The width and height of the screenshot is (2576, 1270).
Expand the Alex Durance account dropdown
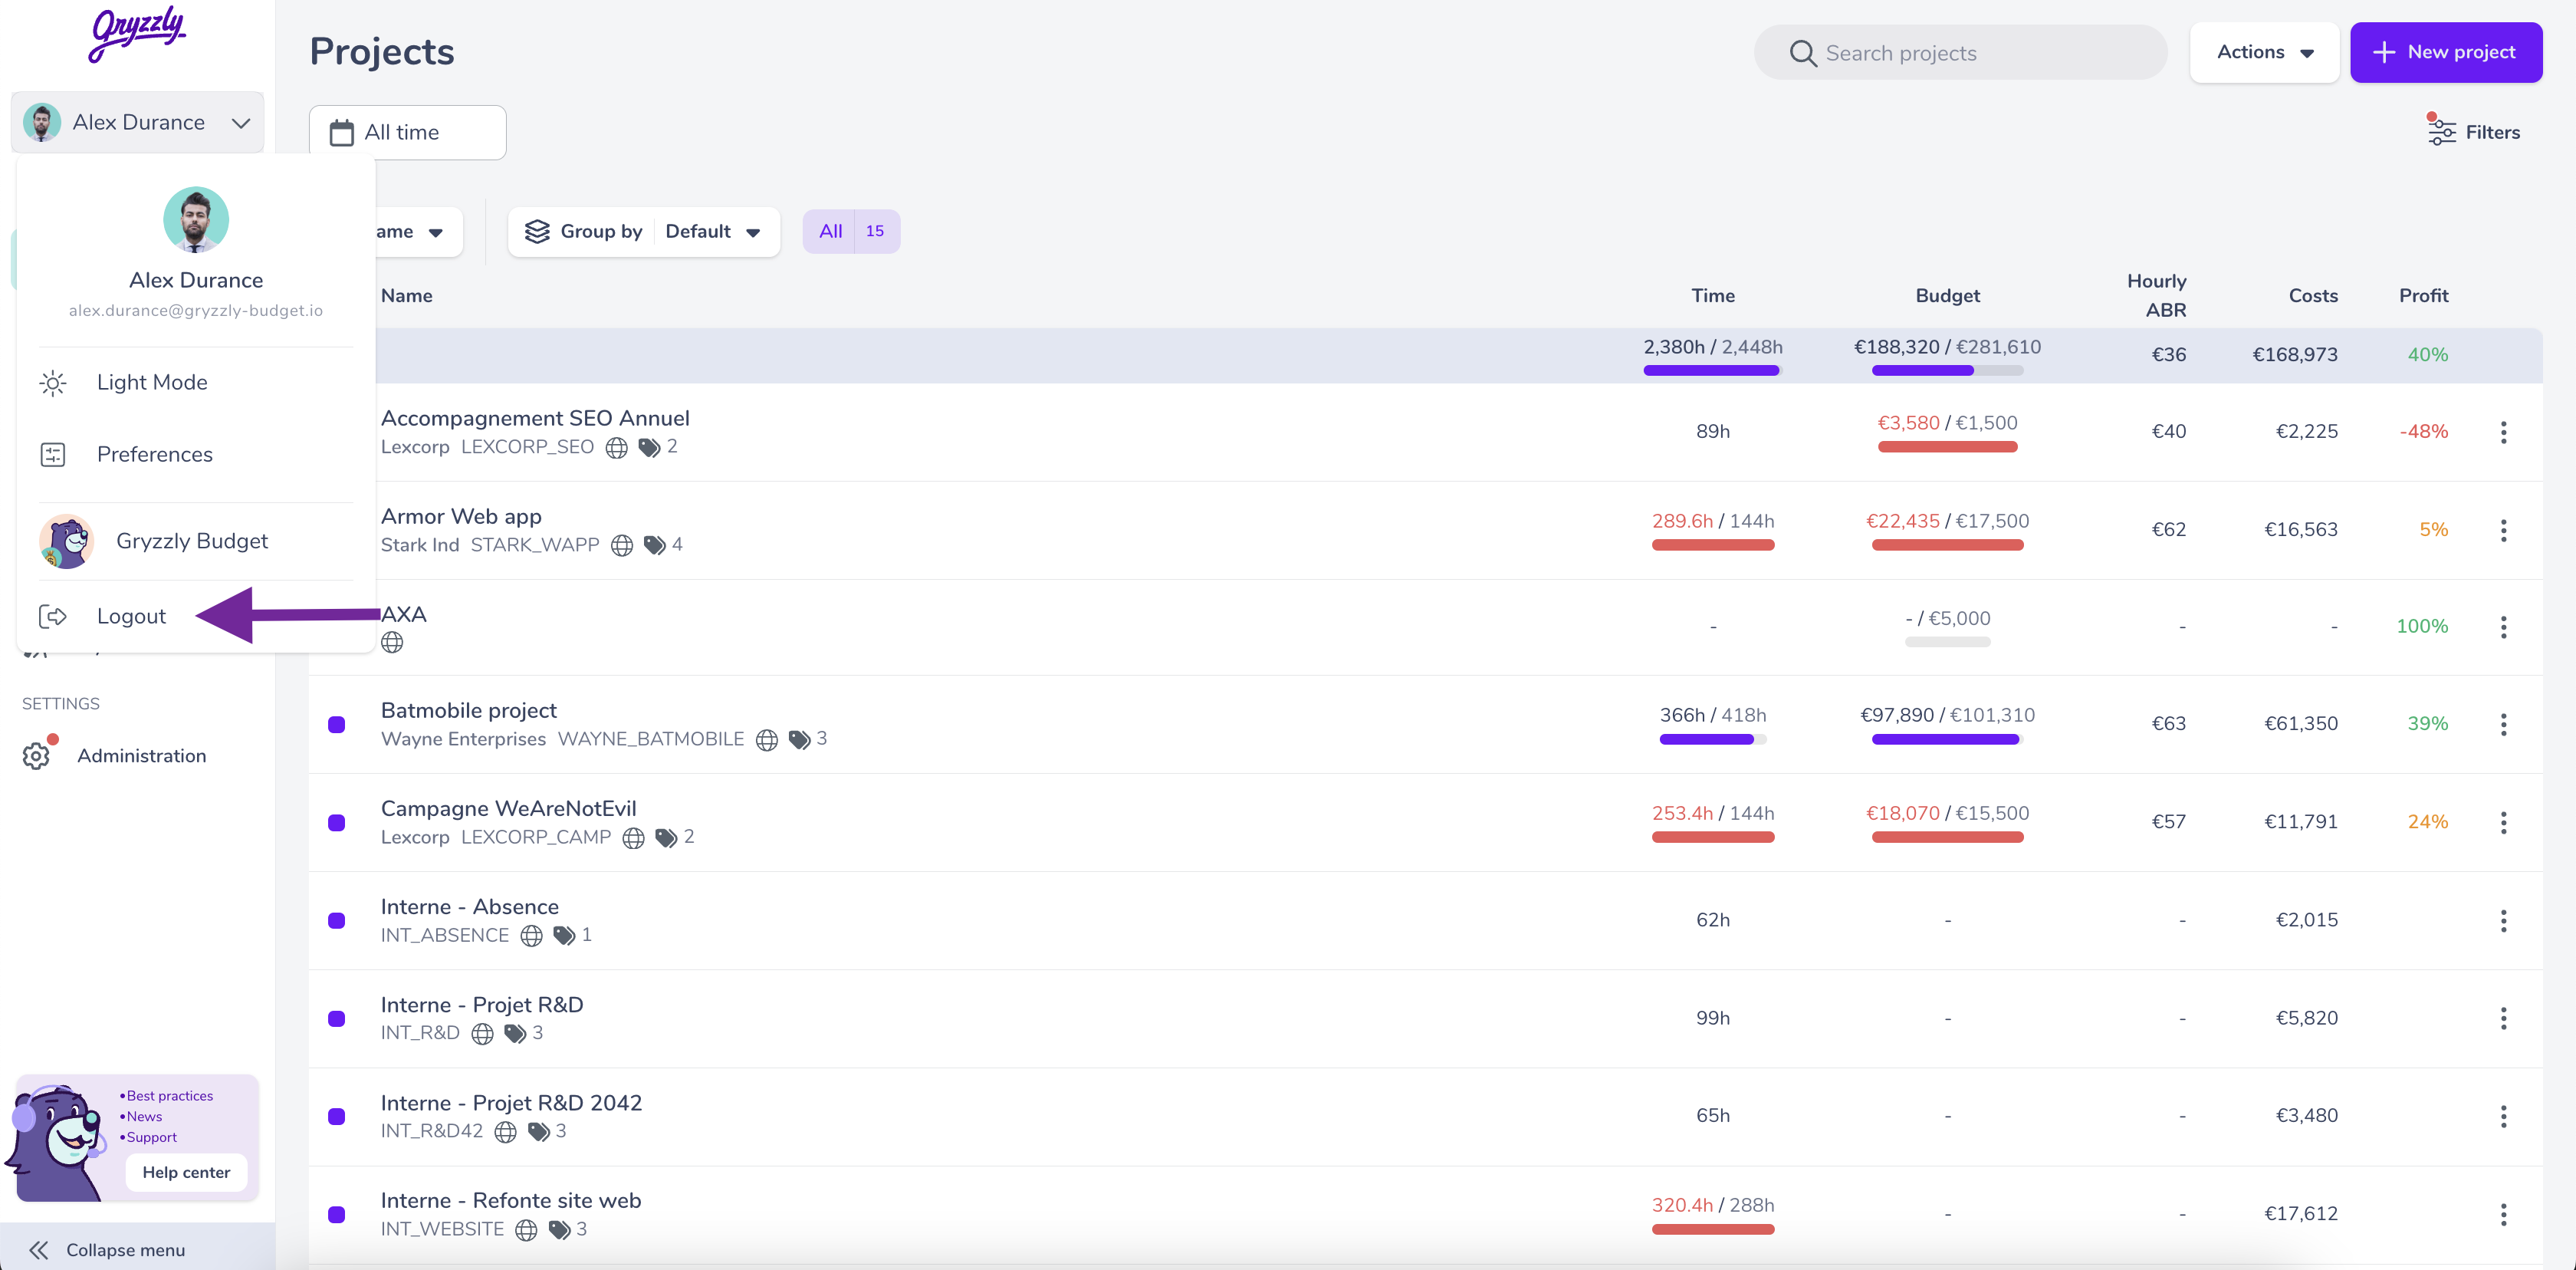point(138,122)
